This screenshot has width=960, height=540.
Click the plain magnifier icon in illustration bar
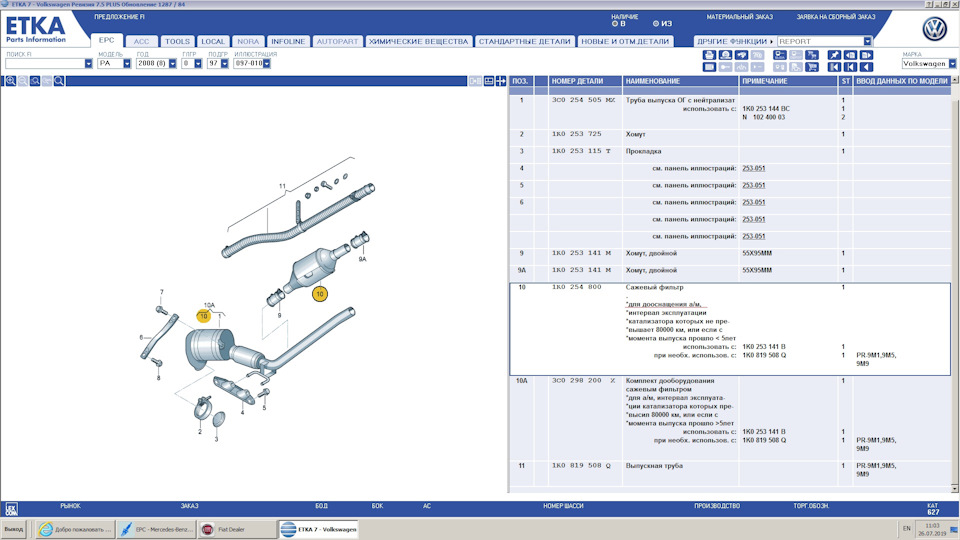point(59,81)
